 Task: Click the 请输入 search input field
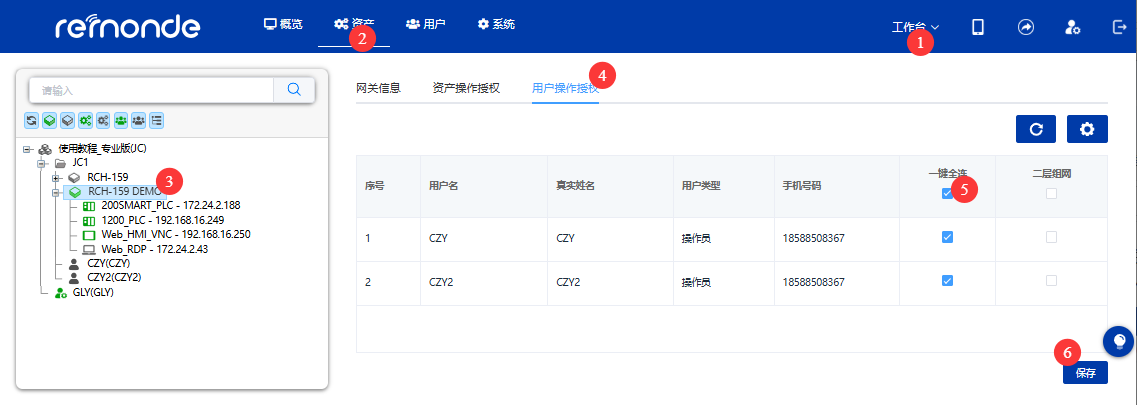tap(152, 90)
